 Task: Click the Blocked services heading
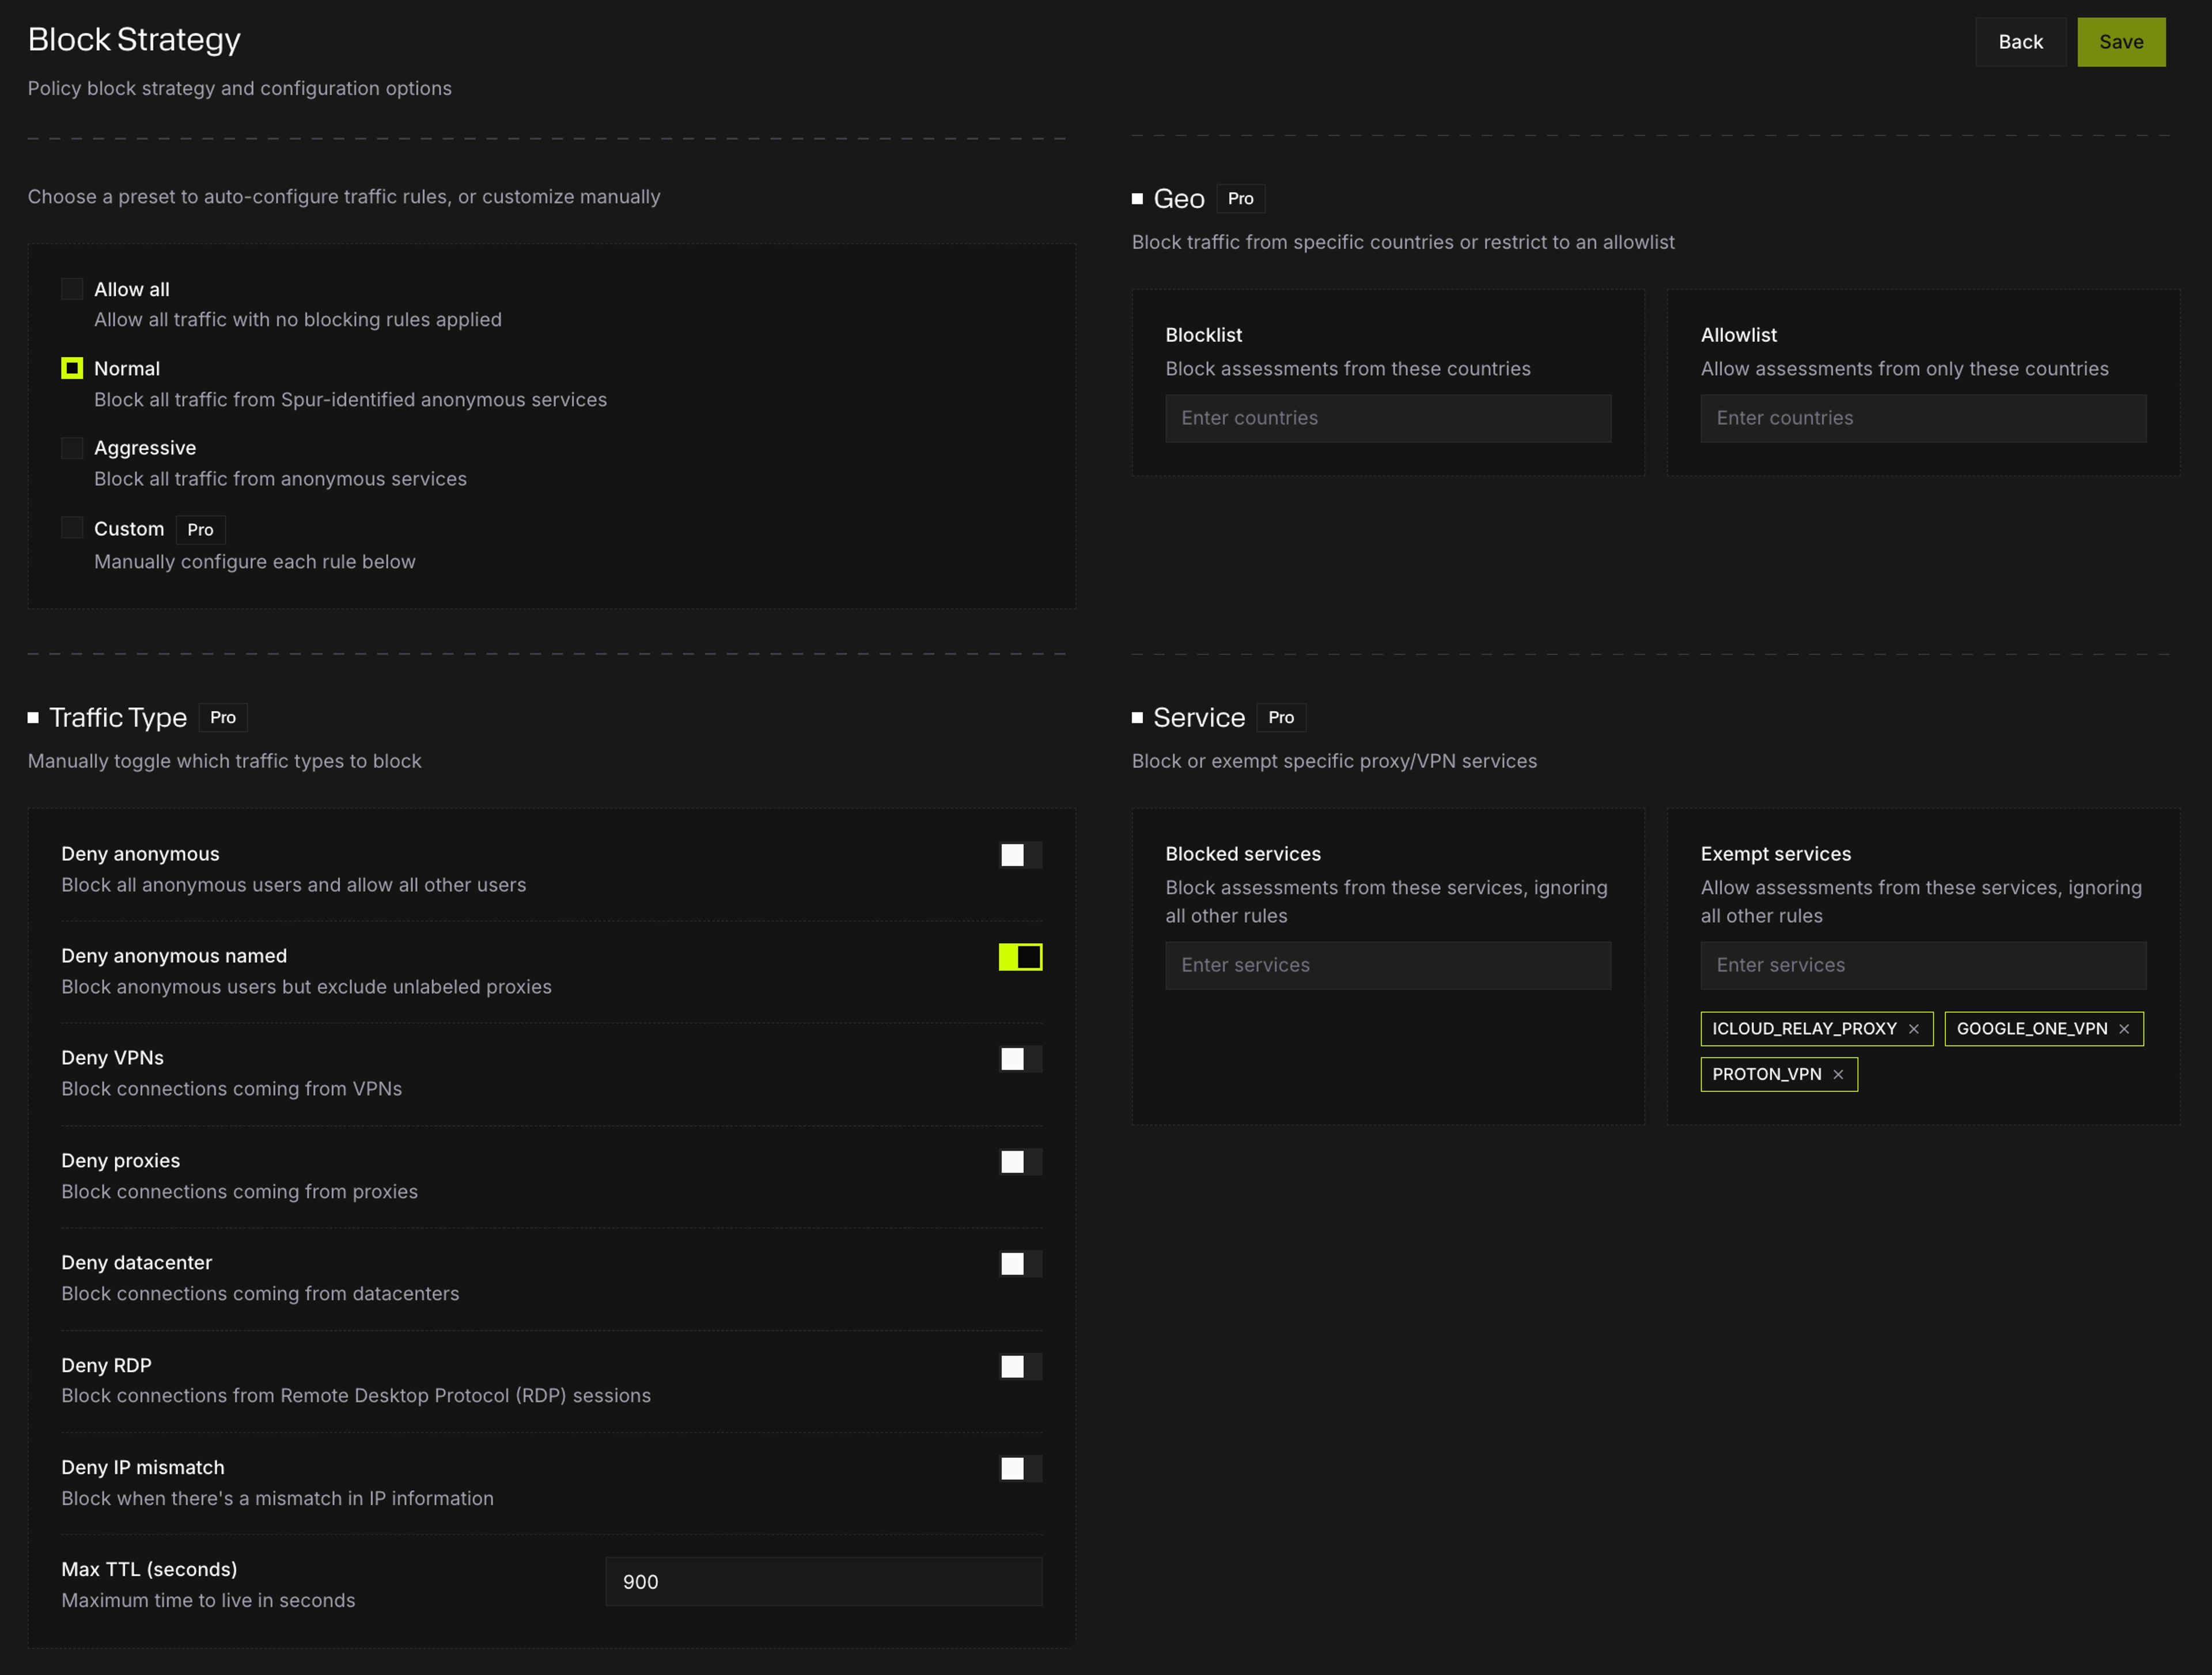click(1243, 854)
